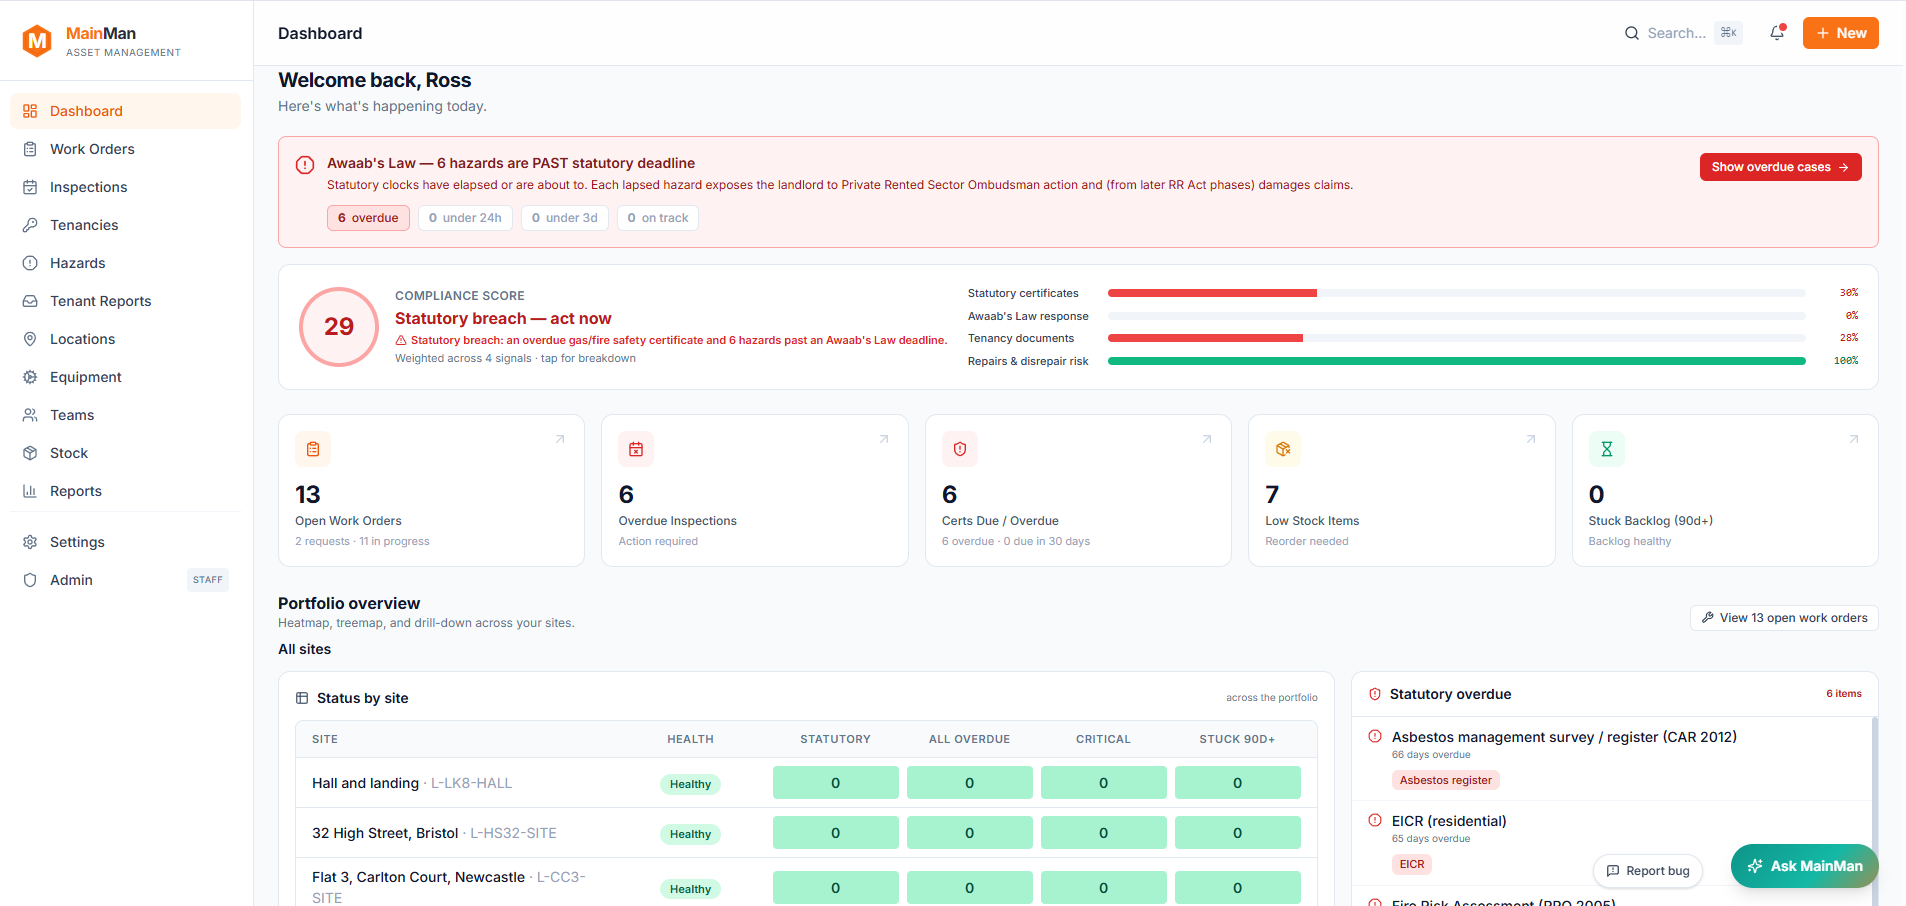Click the search magnifier icon

1632,33
